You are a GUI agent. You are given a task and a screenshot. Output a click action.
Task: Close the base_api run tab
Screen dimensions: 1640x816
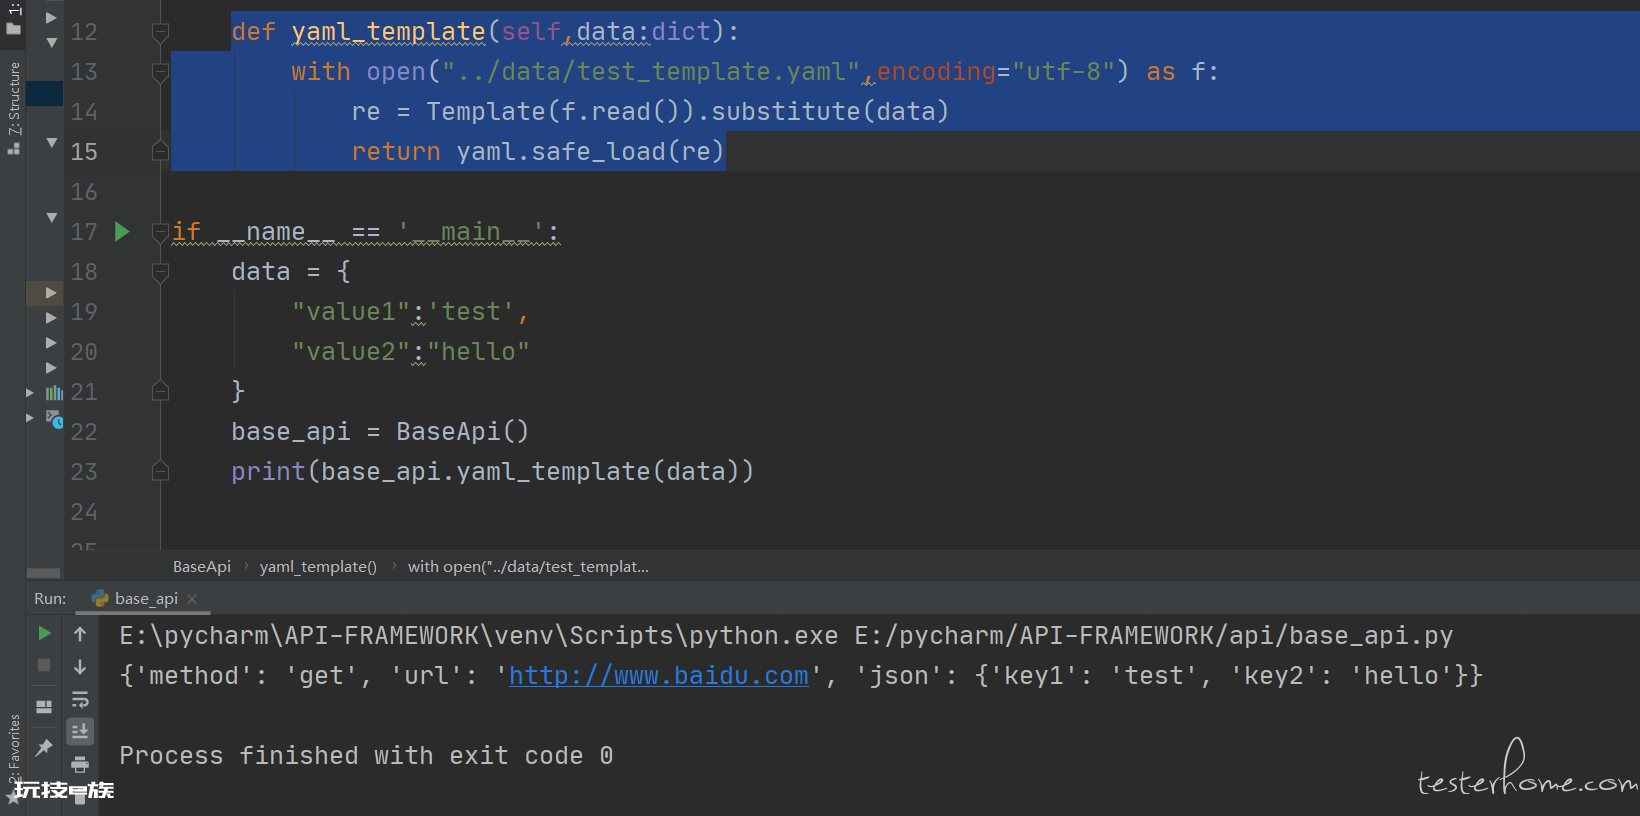pyautogui.click(x=192, y=599)
